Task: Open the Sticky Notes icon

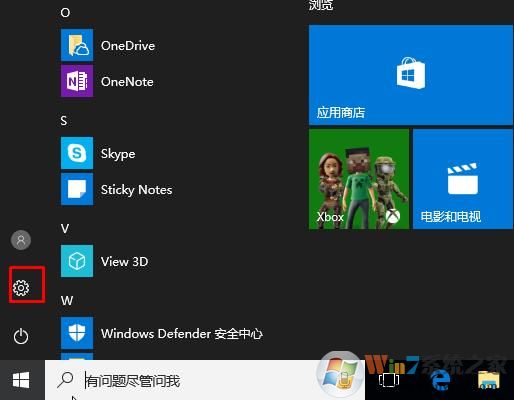Action: click(77, 189)
